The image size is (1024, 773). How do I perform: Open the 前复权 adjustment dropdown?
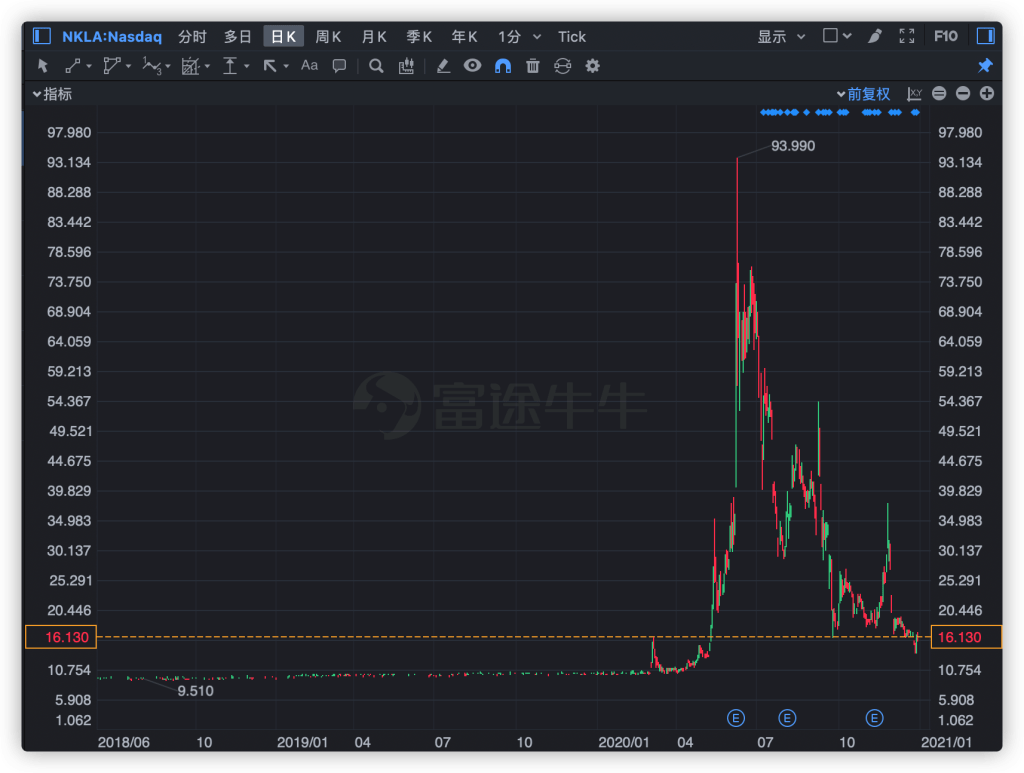point(862,94)
